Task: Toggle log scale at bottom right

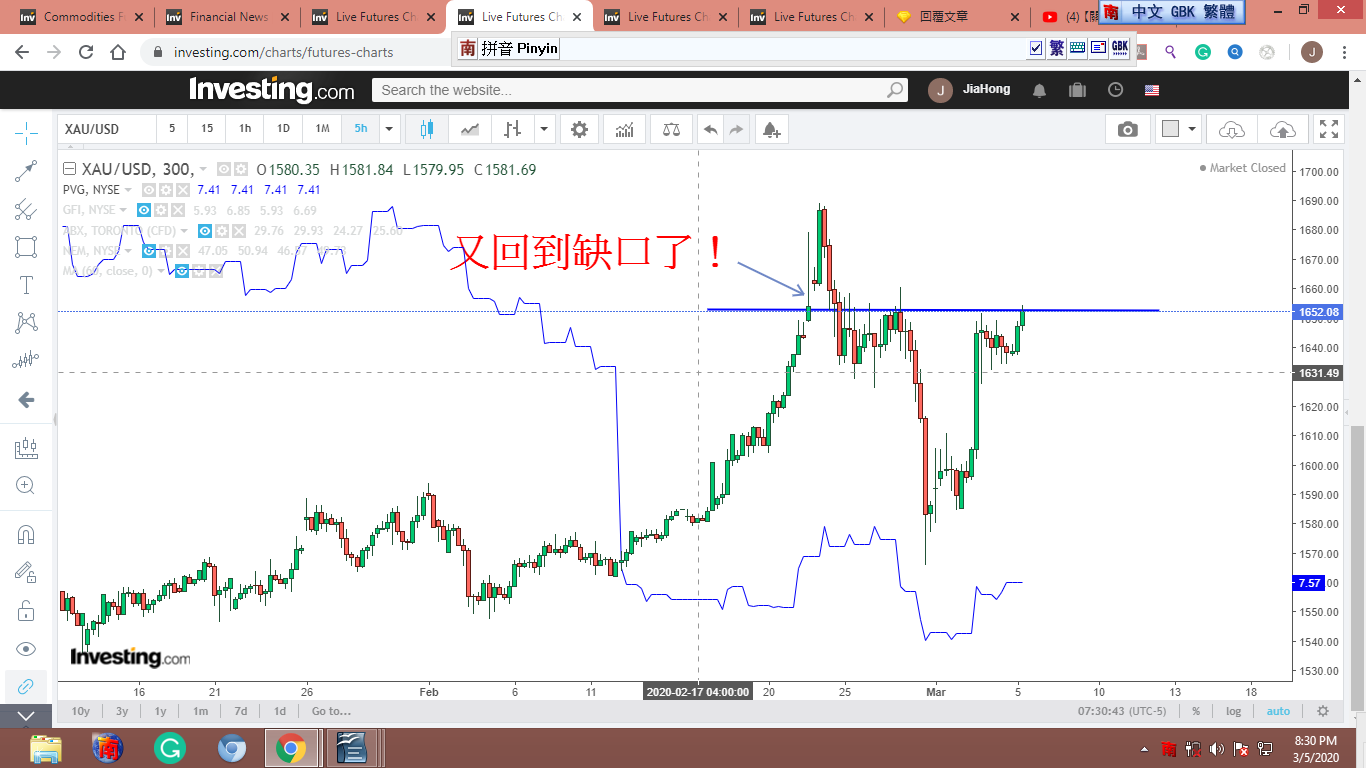Action: (1233, 711)
